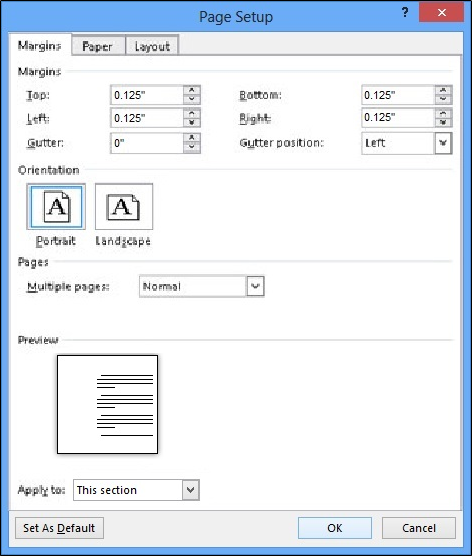Viewport: 472px width, 556px height.
Task: Open the Gutter position dropdown
Action: [x=443, y=143]
